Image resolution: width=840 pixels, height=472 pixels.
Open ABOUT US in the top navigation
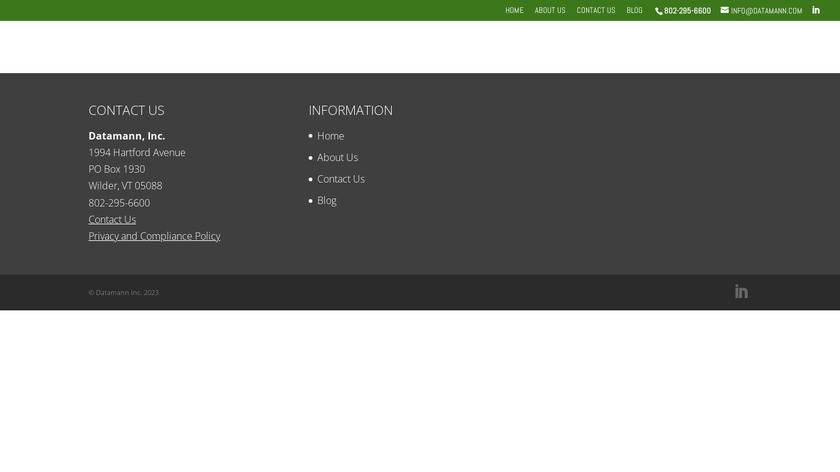coord(550,10)
